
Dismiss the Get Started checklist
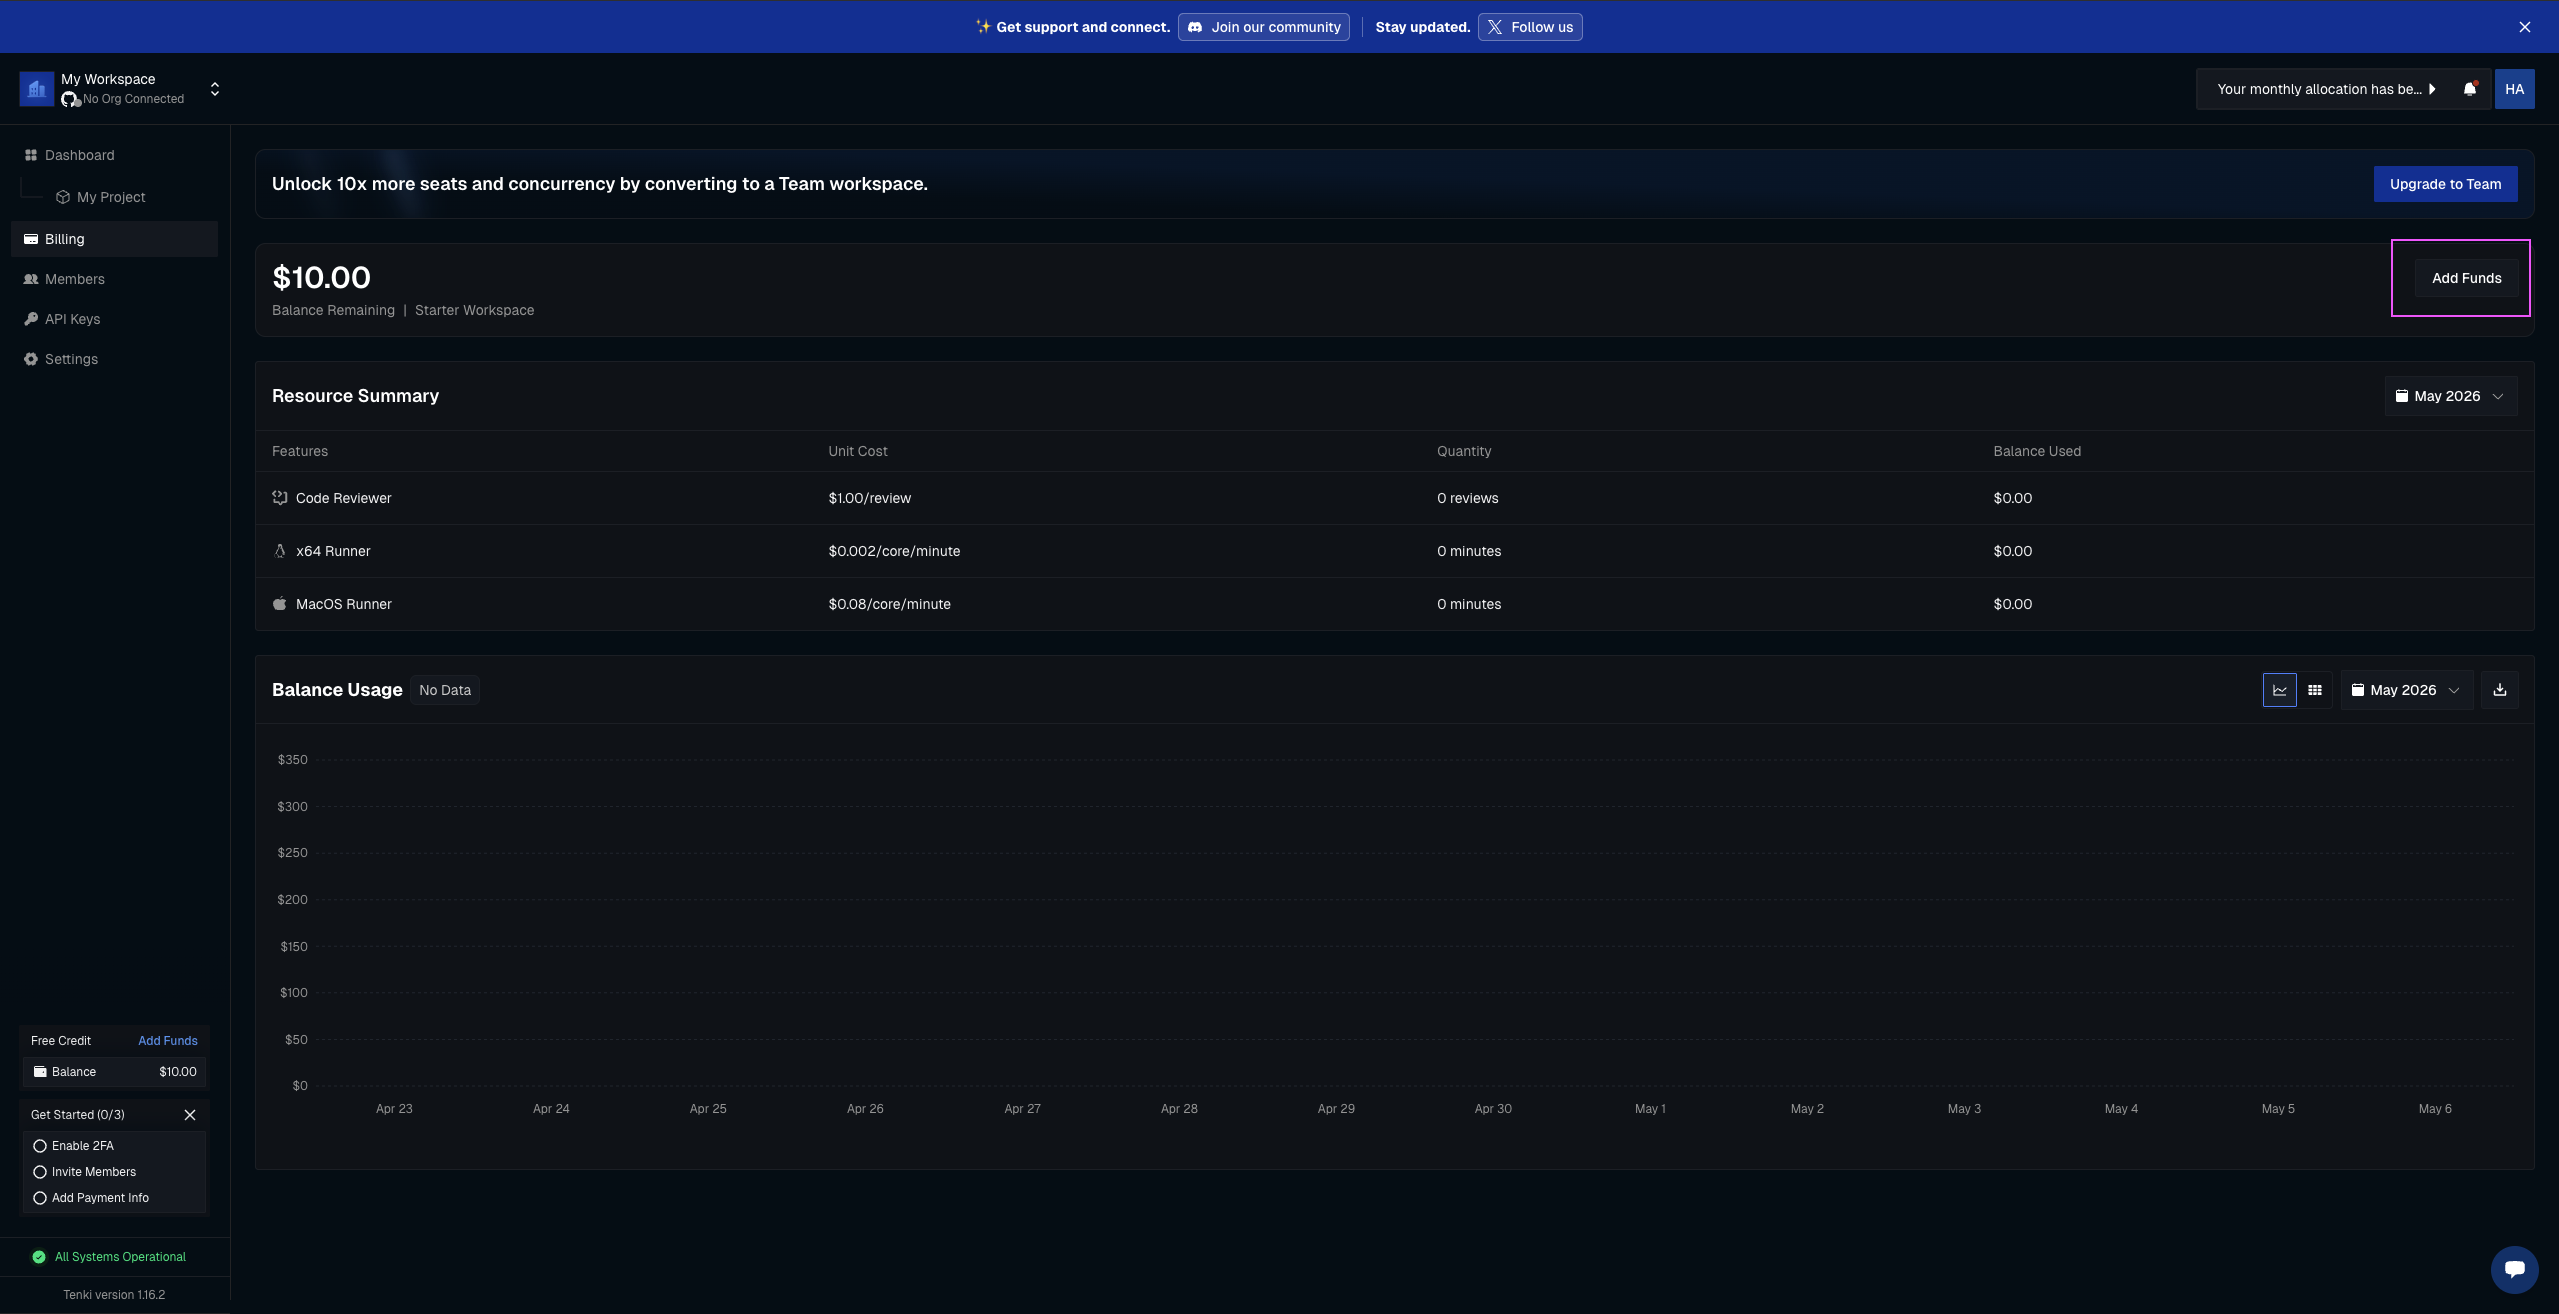190,1114
